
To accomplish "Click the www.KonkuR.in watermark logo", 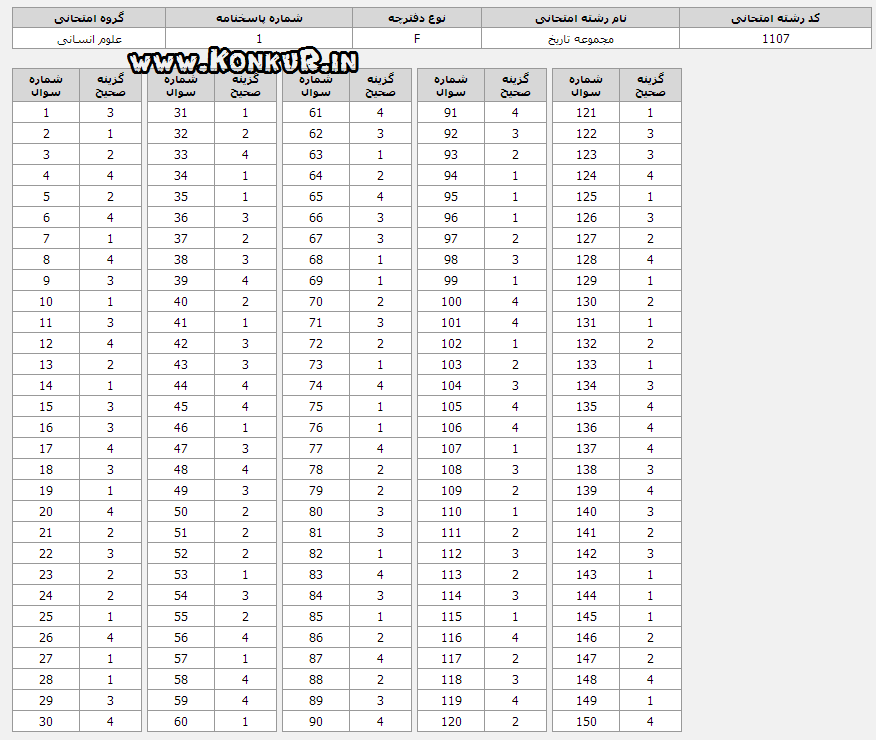I will 243,60.
